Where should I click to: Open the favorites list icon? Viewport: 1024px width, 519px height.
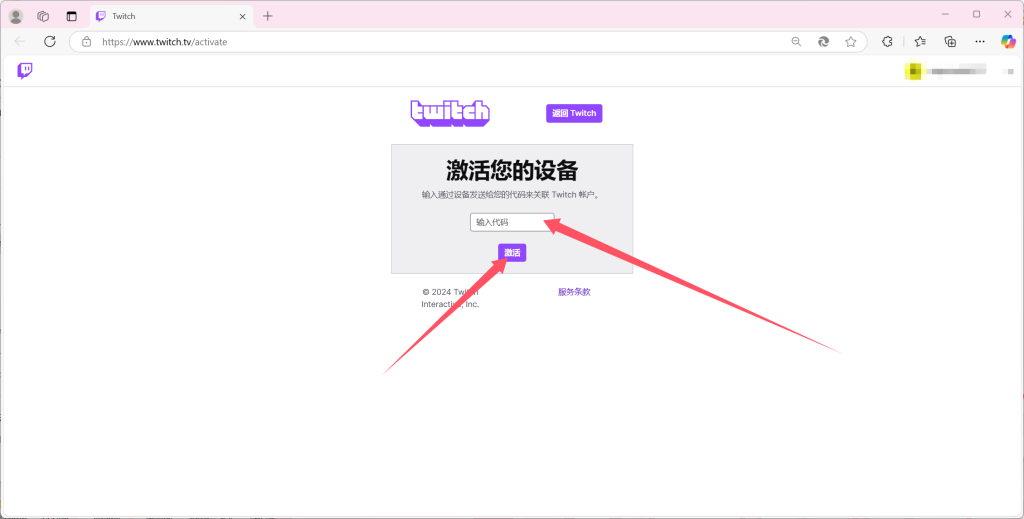920,42
